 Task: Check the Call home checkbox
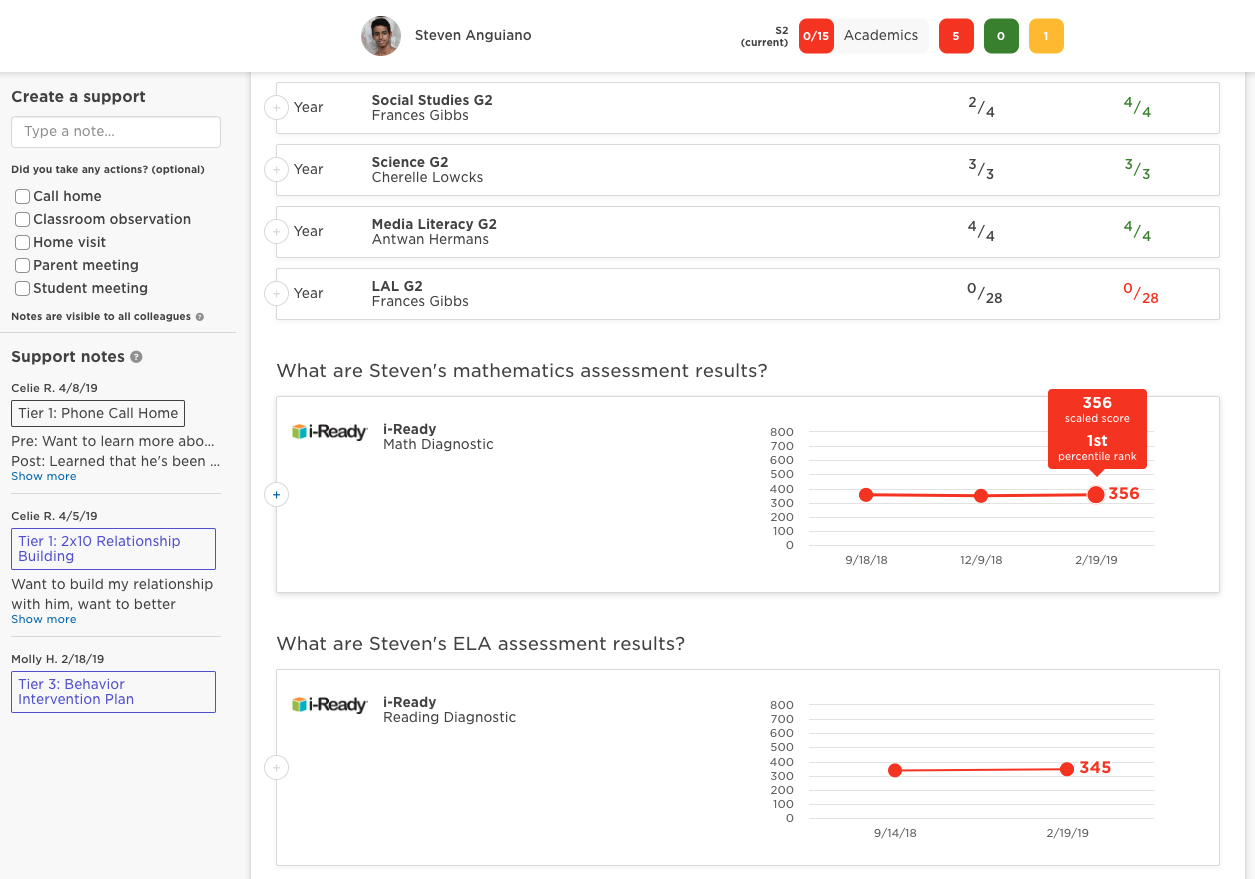(22, 197)
